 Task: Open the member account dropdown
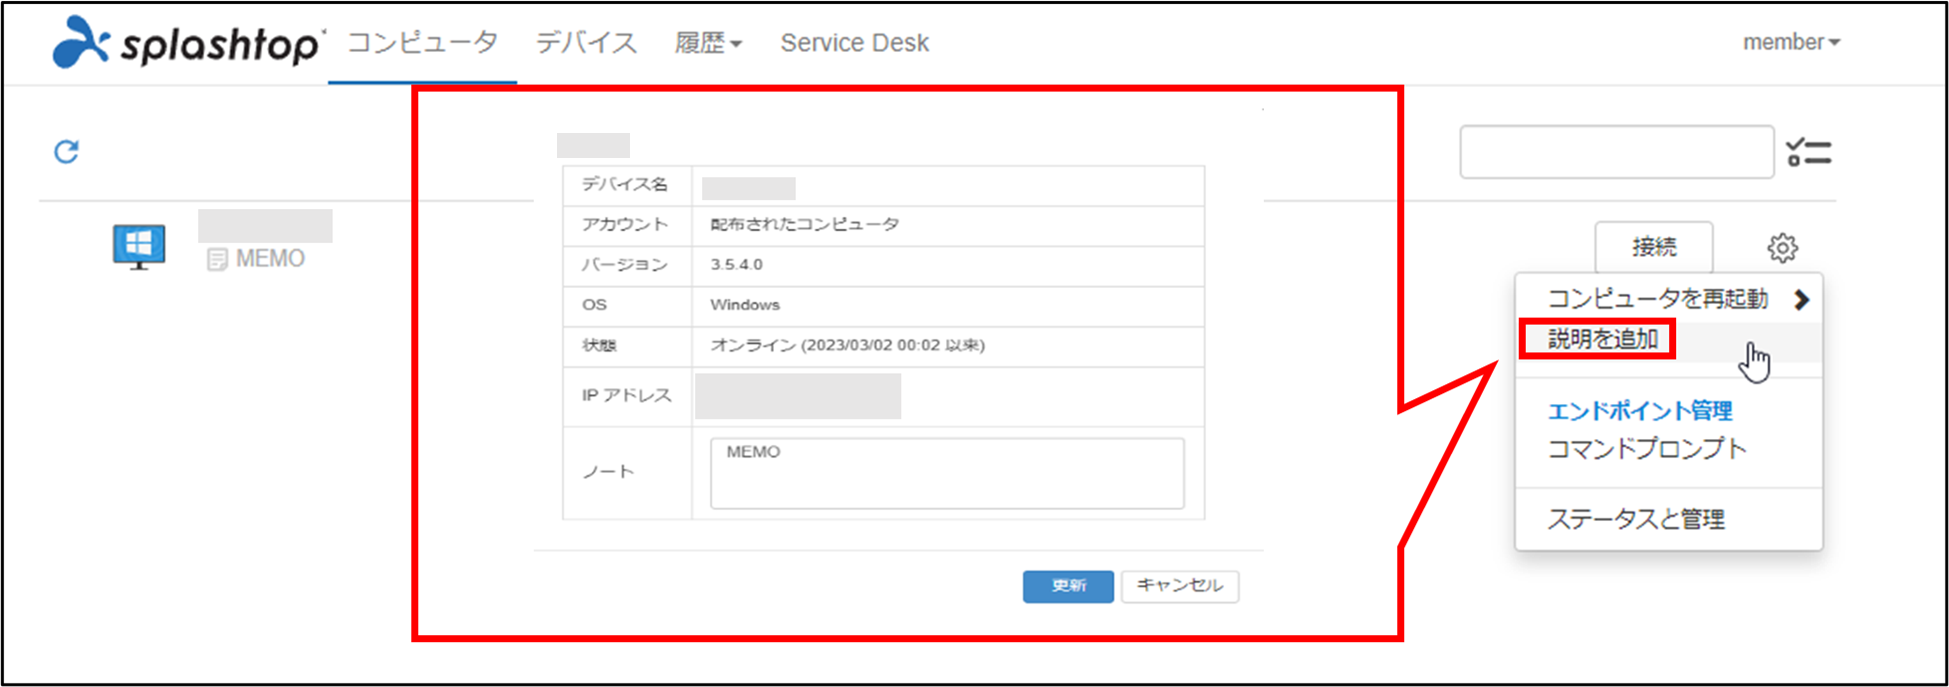tap(1791, 42)
